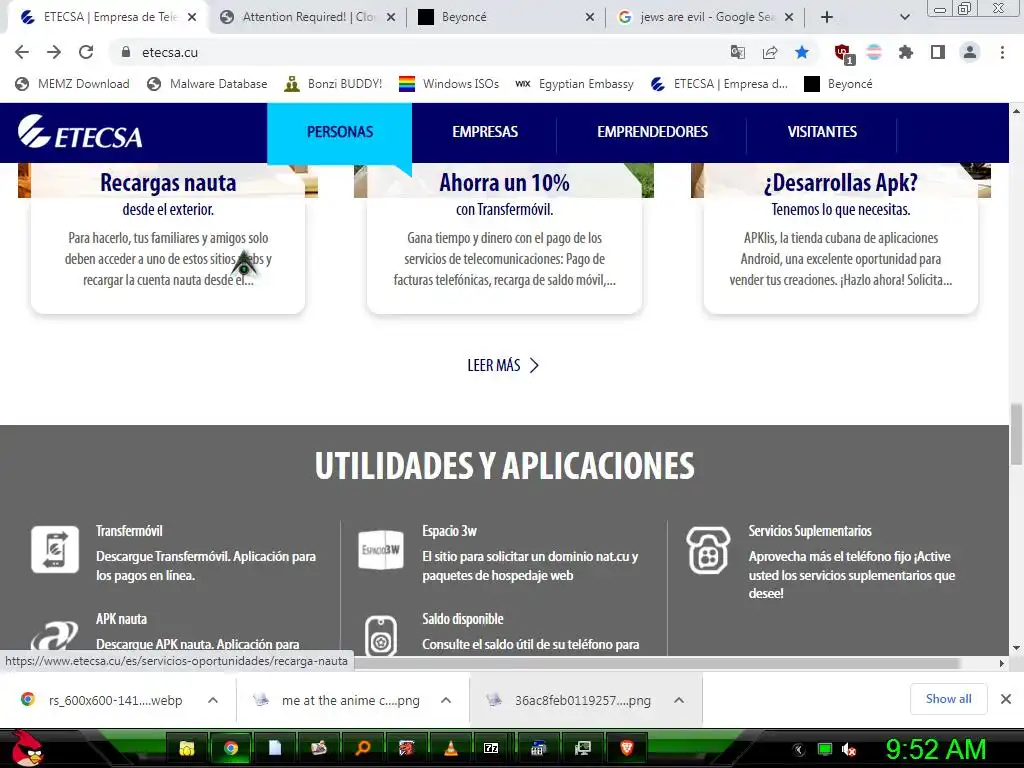Image resolution: width=1024 pixels, height=768 pixels.
Task: Expand the tab search chevron
Action: coord(904,17)
